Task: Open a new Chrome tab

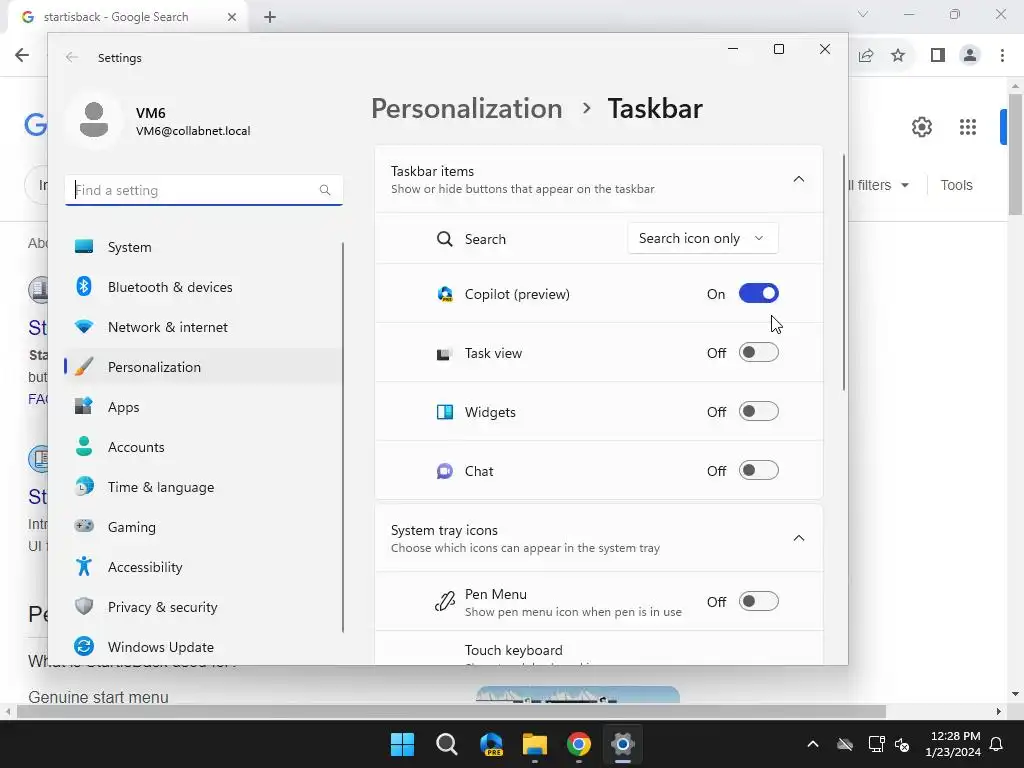Action: [270, 17]
